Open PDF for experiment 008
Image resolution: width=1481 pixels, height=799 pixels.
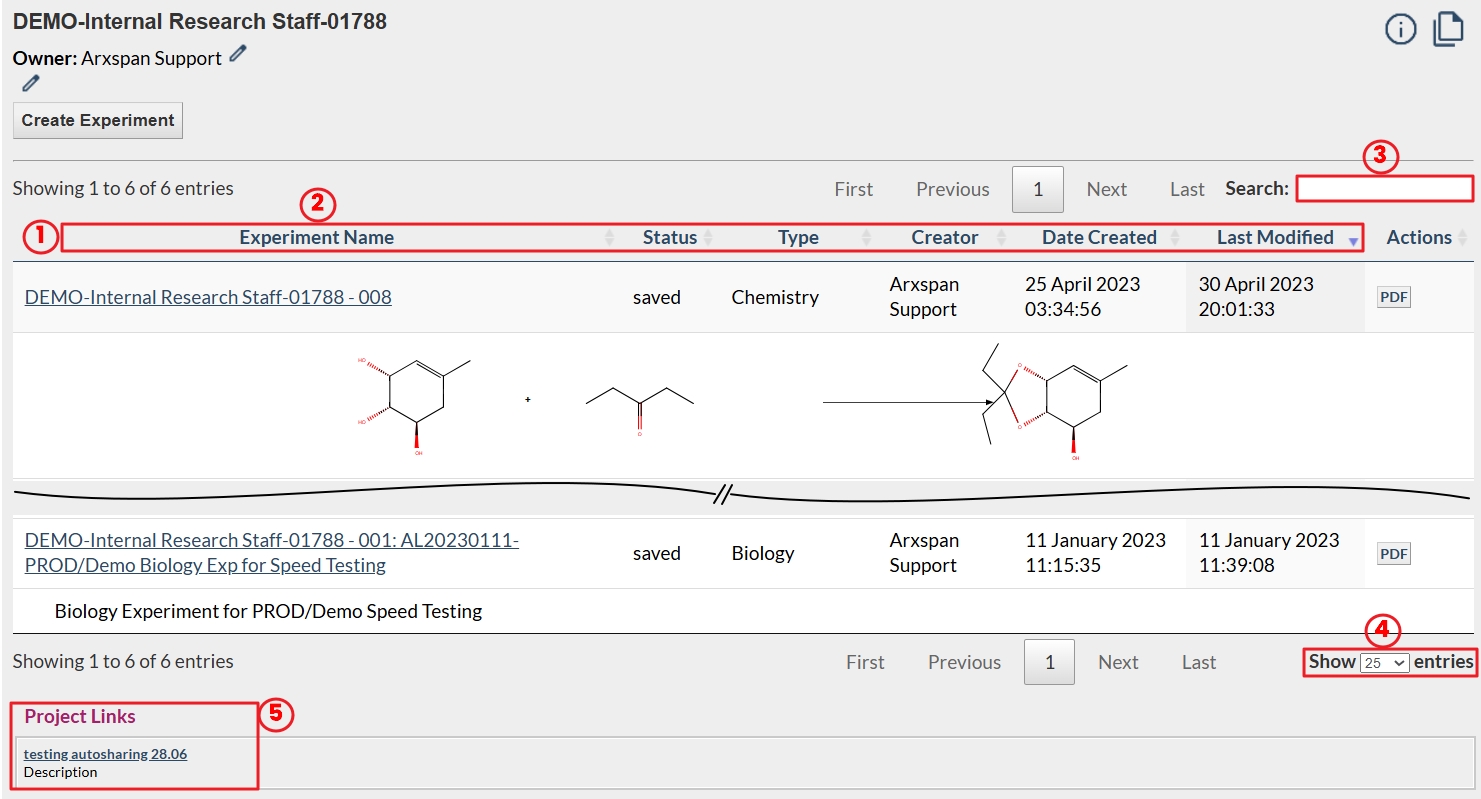(1393, 297)
